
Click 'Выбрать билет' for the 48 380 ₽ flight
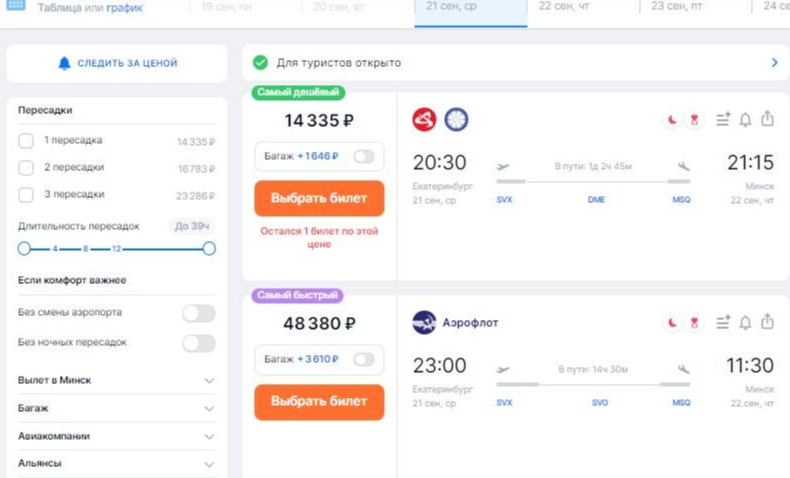[x=319, y=402]
